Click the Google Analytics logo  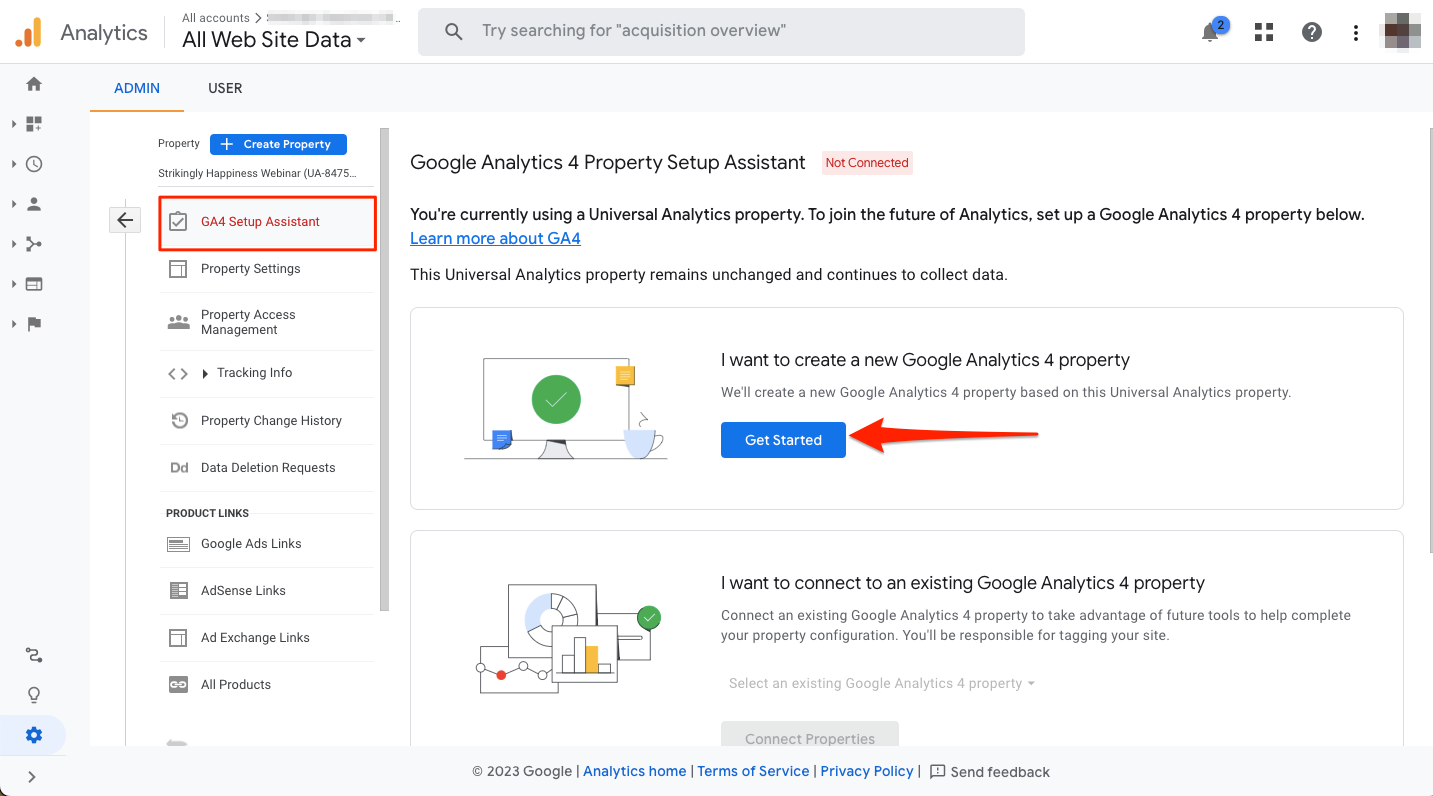click(28, 33)
